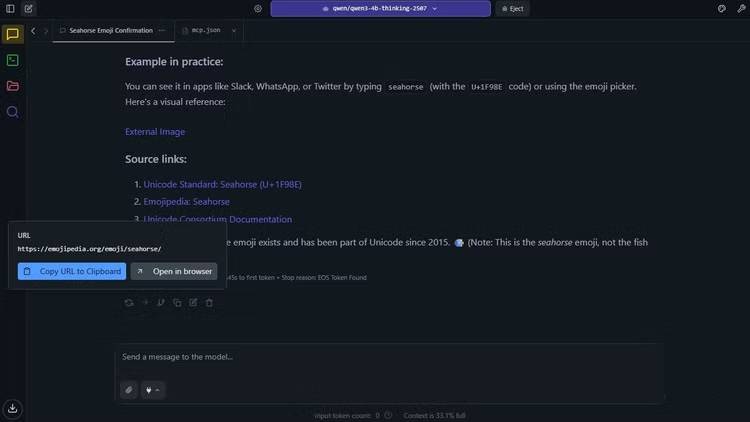Select the Chat speech-bubble sidebar icon
The width and height of the screenshot is (750, 422).
(x=13, y=34)
